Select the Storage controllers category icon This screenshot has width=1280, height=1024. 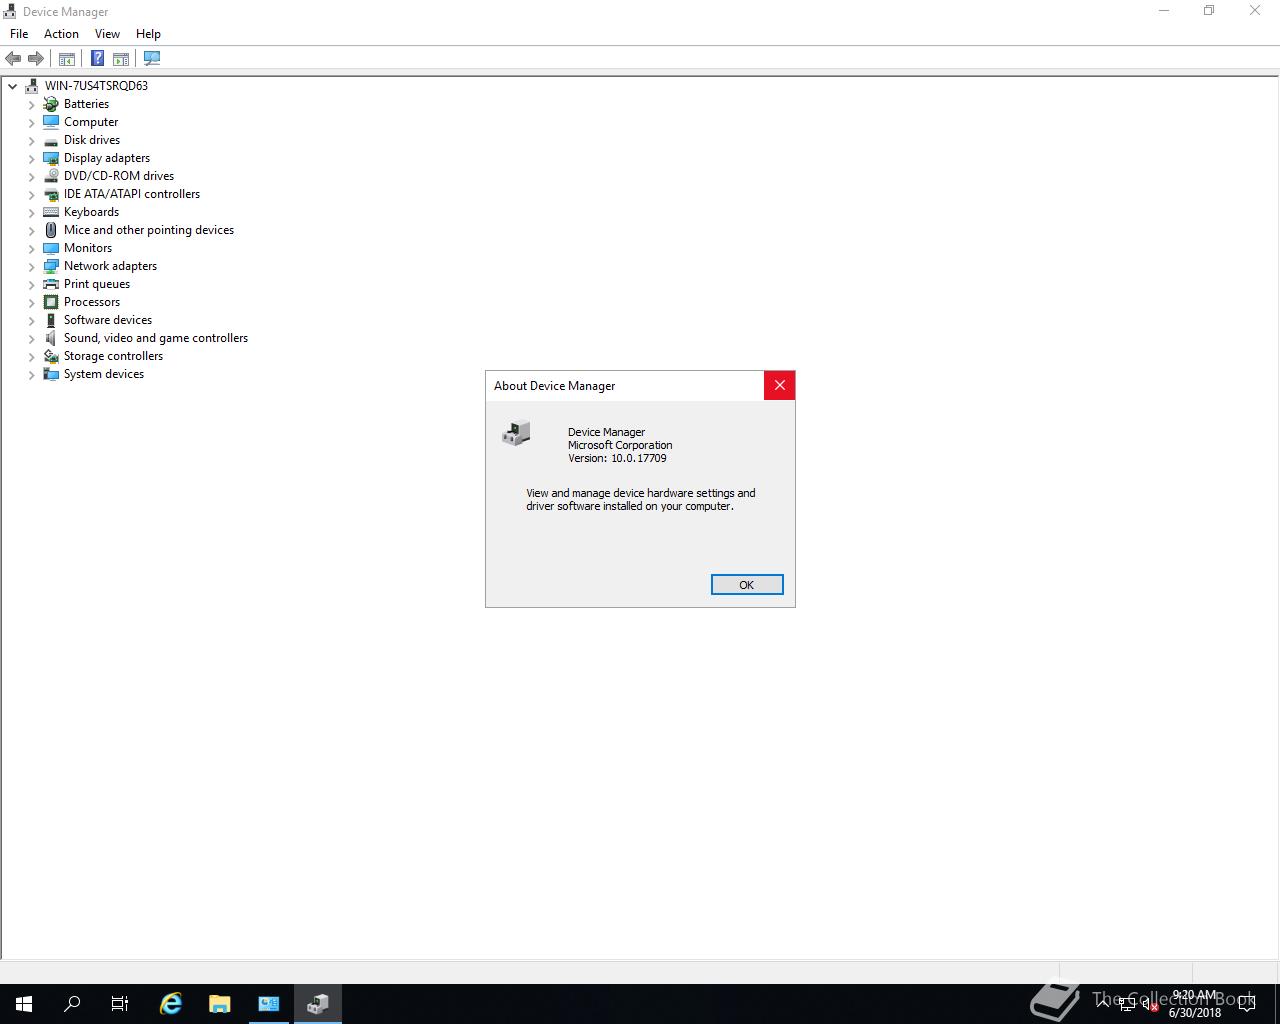coord(51,356)
